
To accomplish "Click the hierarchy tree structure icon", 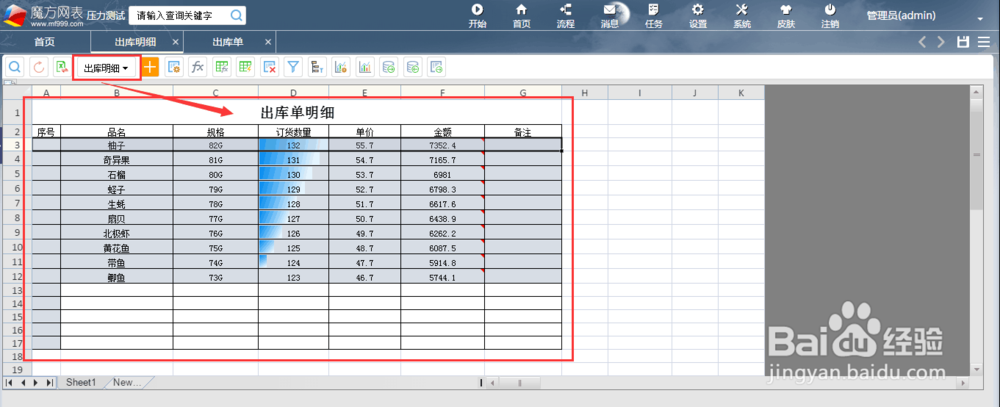I will (x=317, y=67).
